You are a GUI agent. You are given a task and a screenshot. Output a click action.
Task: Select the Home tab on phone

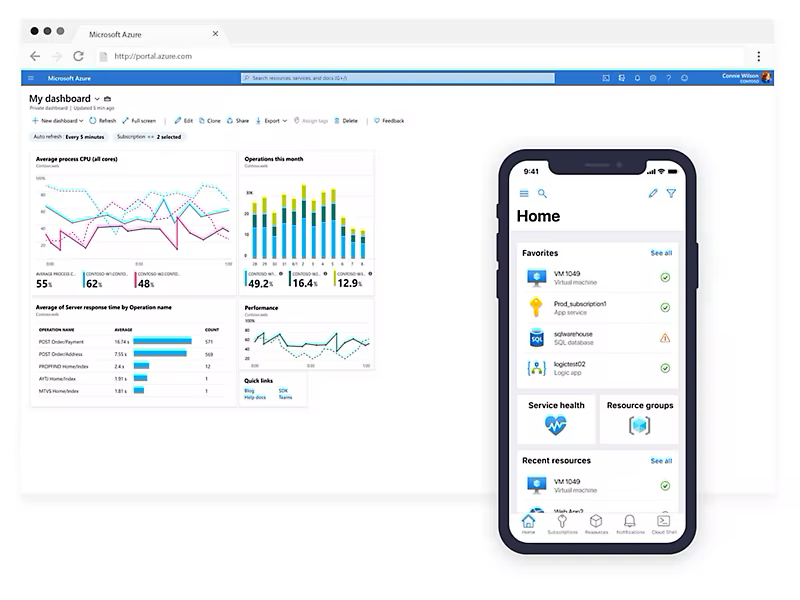click(529, 524)
